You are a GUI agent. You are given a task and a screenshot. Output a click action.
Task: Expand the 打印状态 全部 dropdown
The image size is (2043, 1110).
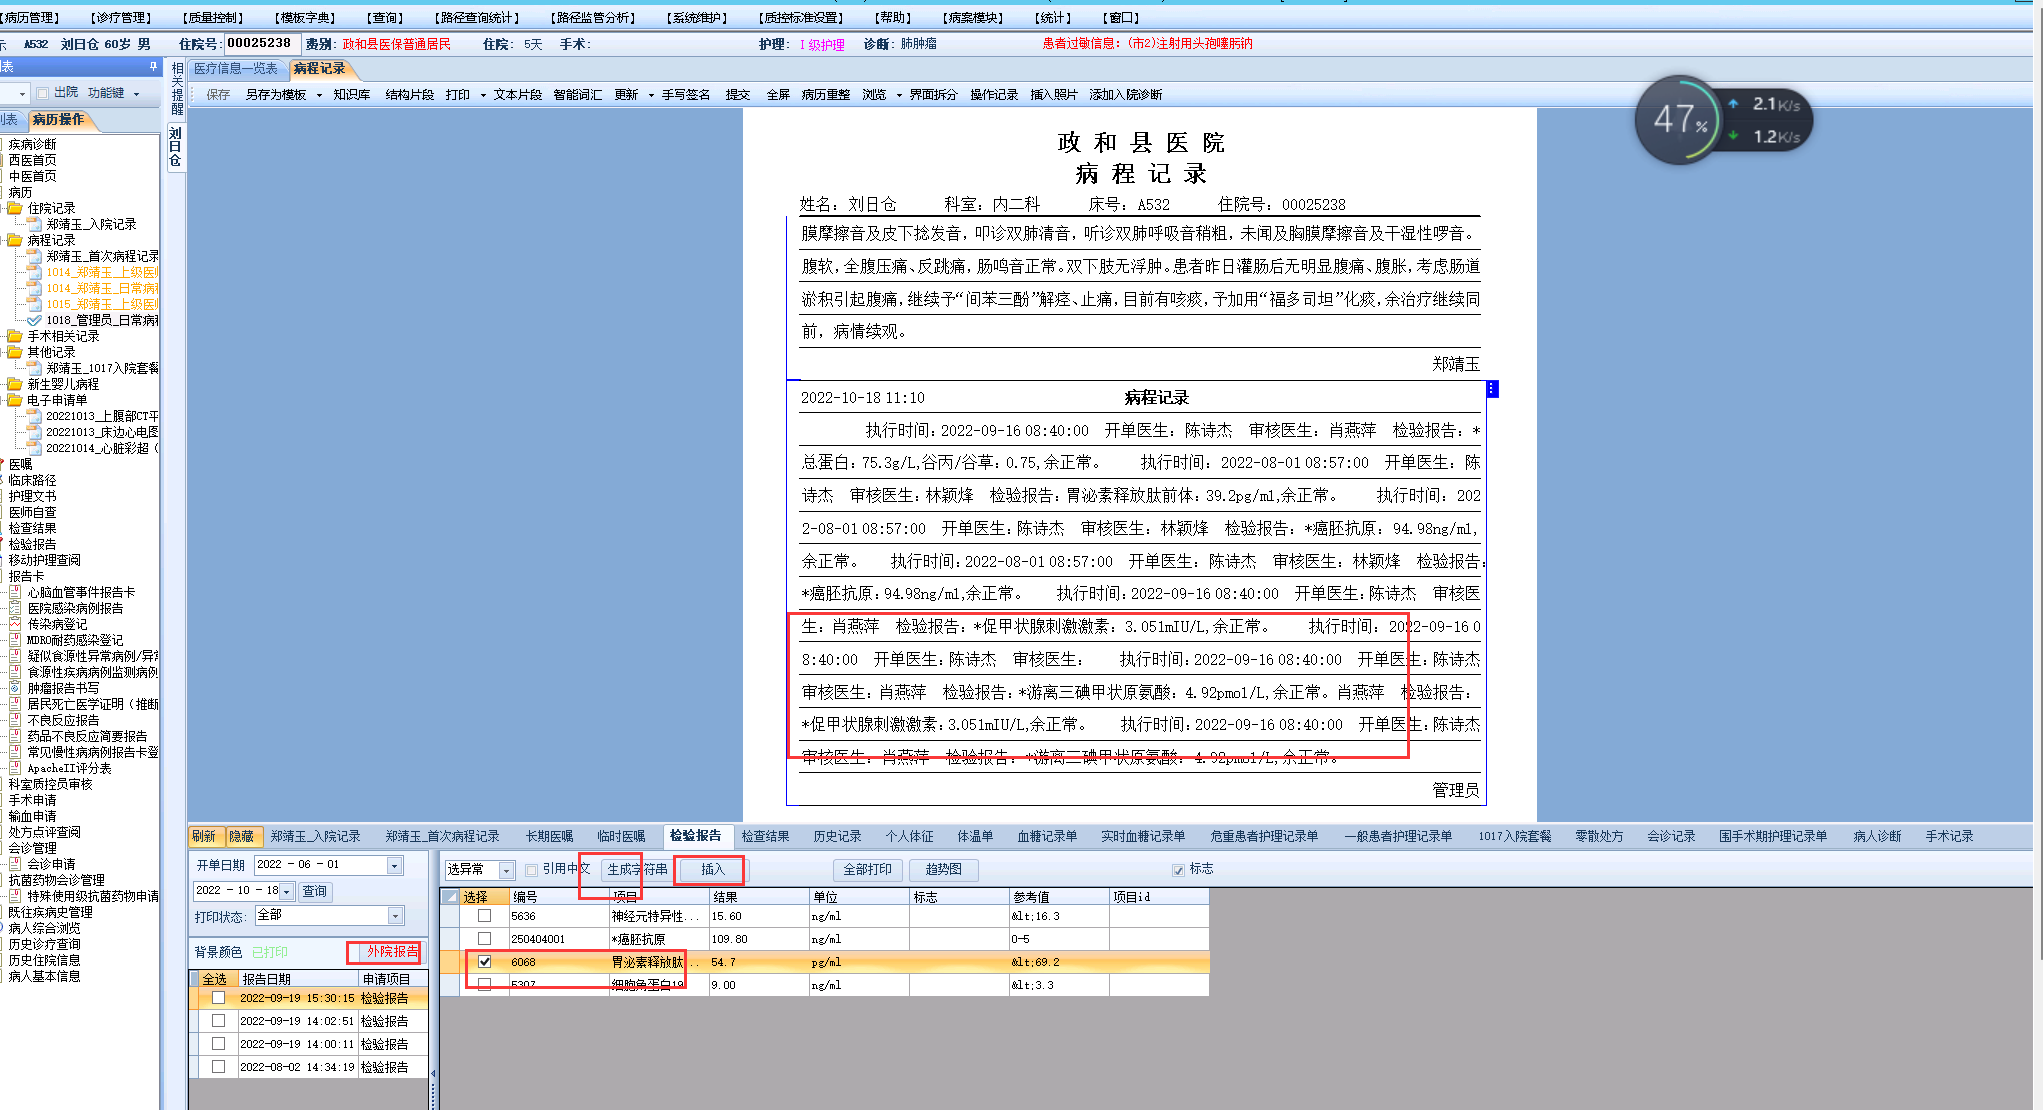pyautogui.click(x=395, y=916)
